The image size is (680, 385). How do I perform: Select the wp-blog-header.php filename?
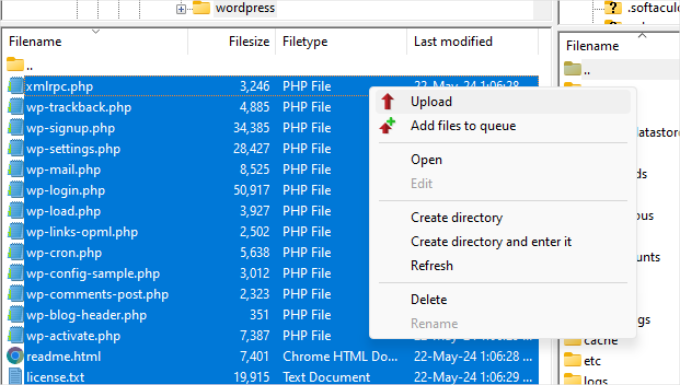87,315
